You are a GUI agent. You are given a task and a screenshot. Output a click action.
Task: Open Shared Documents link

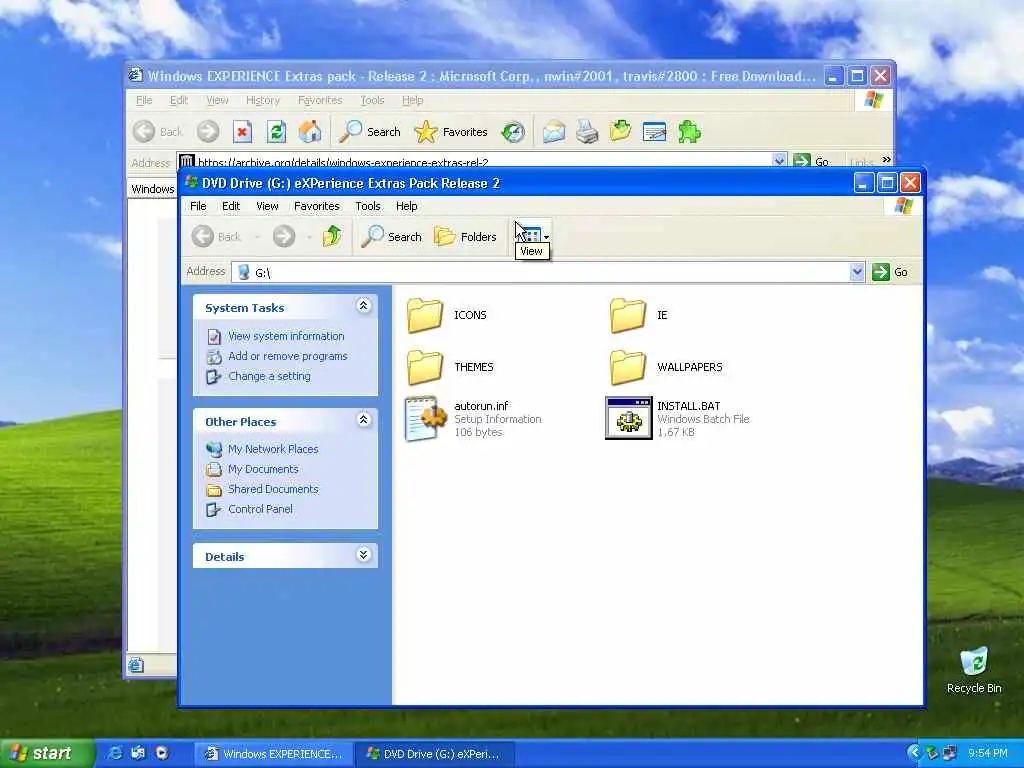tap(273, 489)
